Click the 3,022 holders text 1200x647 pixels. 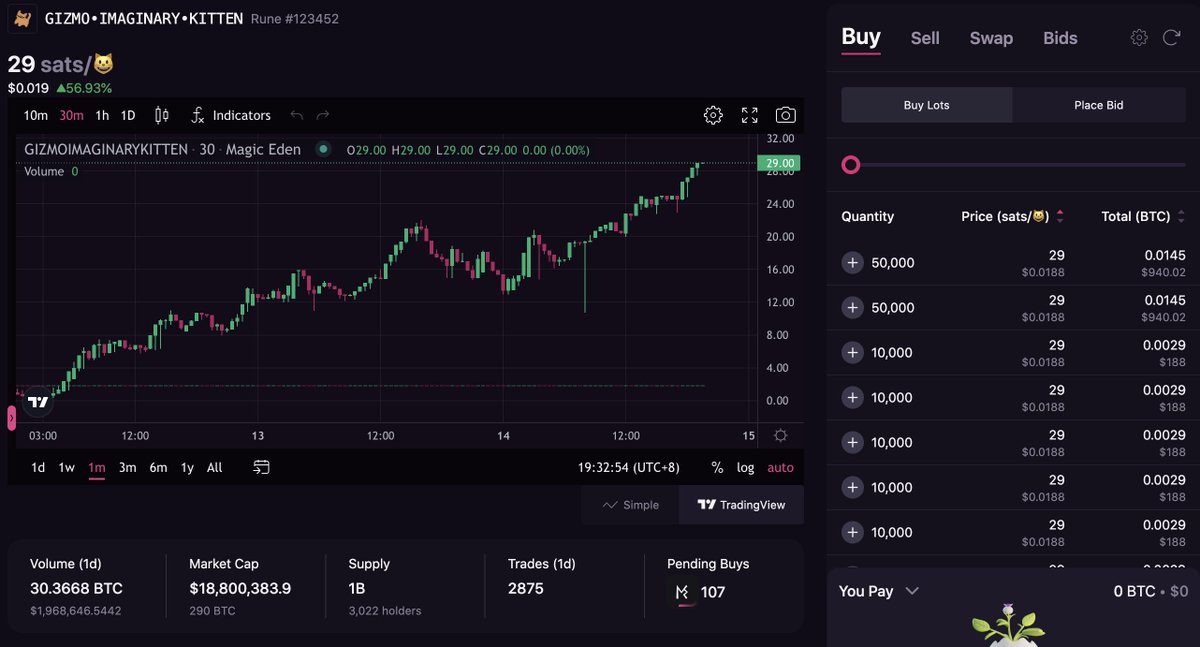point(385,610)
